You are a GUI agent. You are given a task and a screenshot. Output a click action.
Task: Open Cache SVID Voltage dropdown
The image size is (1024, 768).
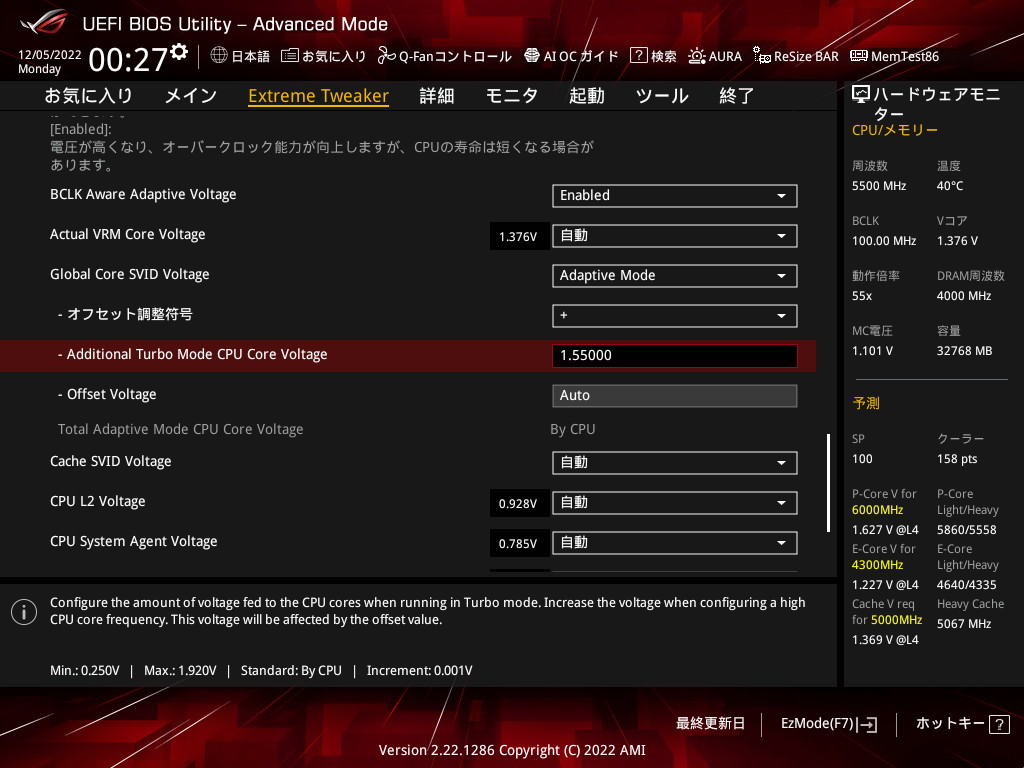click(x=675, y=462)
